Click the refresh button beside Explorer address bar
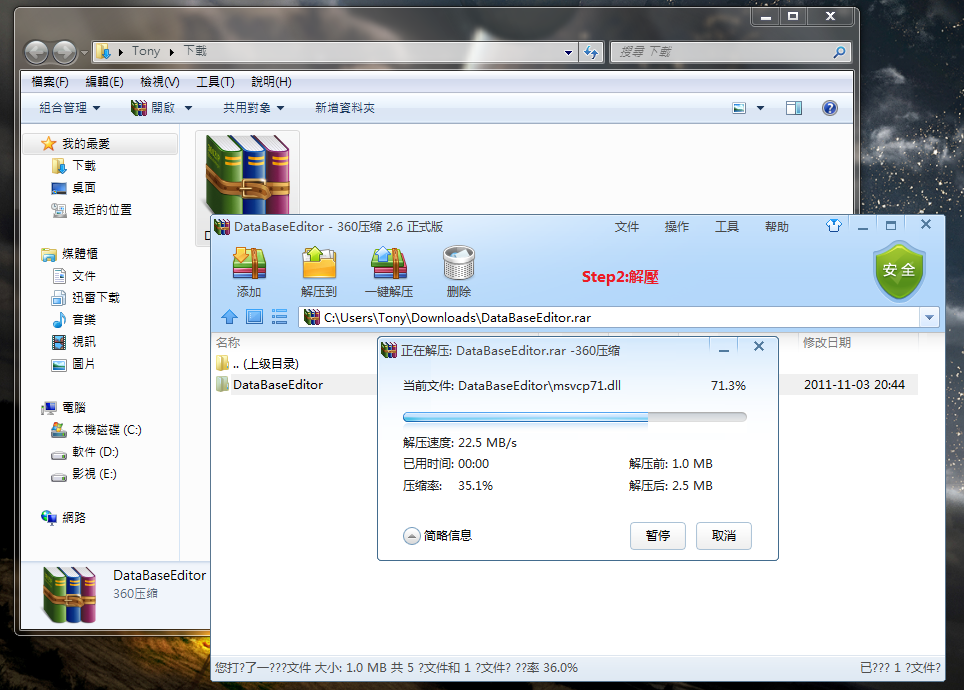This screenshot has height=690, width=964. tap(591, 52)
